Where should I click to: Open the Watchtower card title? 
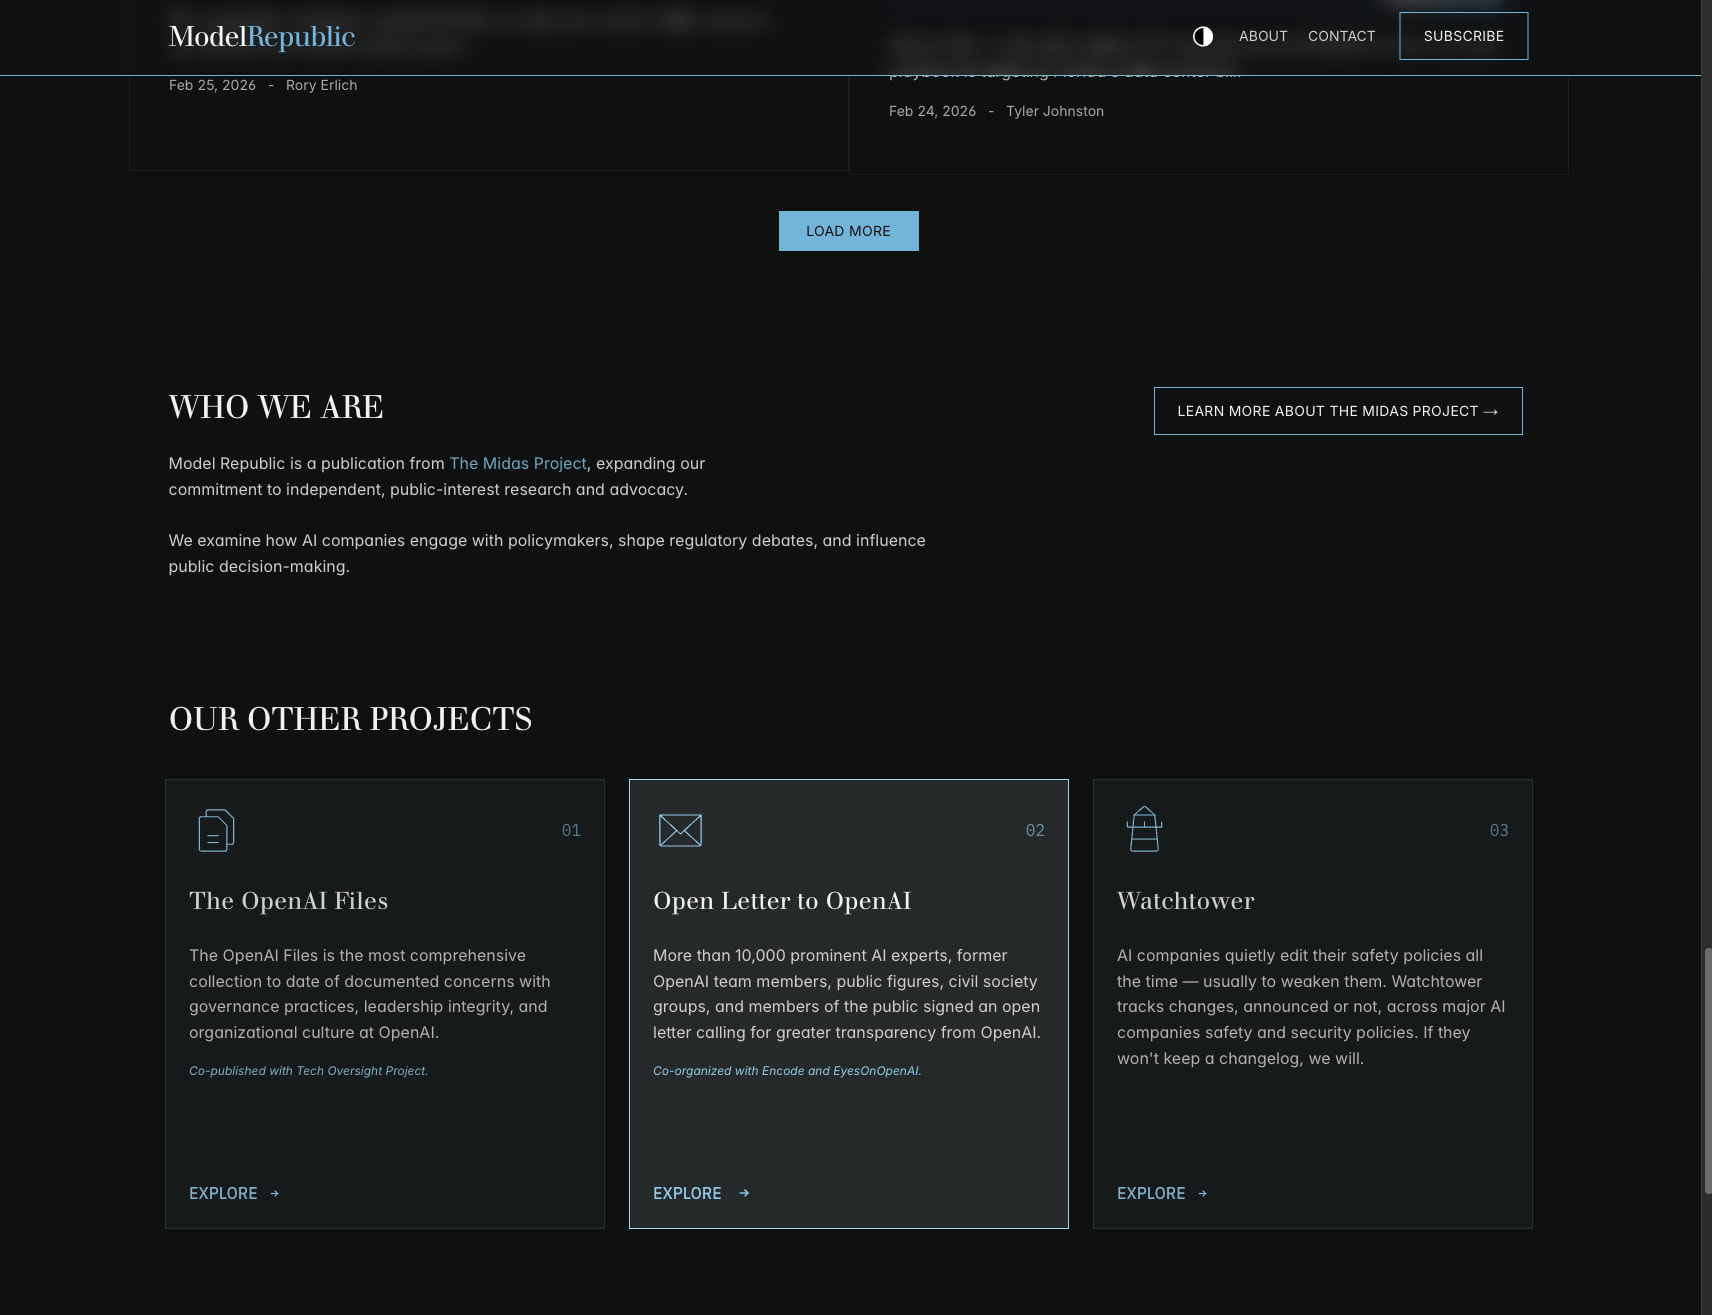(x=1186, y=901)
